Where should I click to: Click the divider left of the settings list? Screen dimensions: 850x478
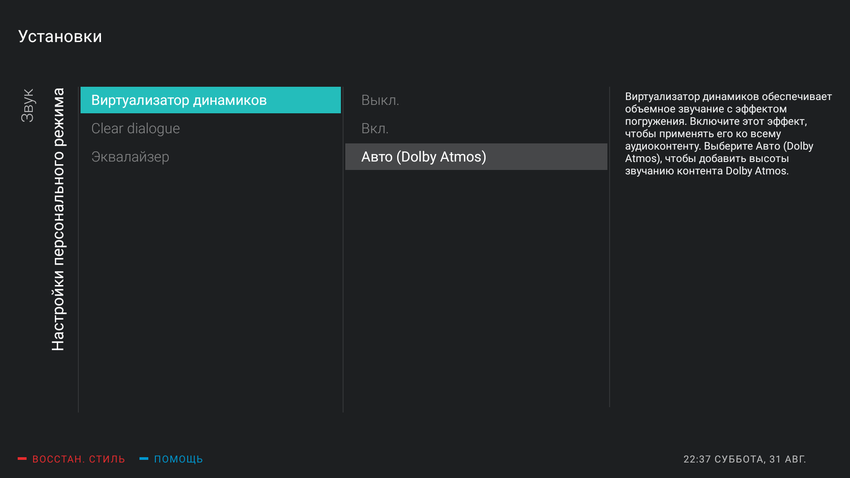78,250
